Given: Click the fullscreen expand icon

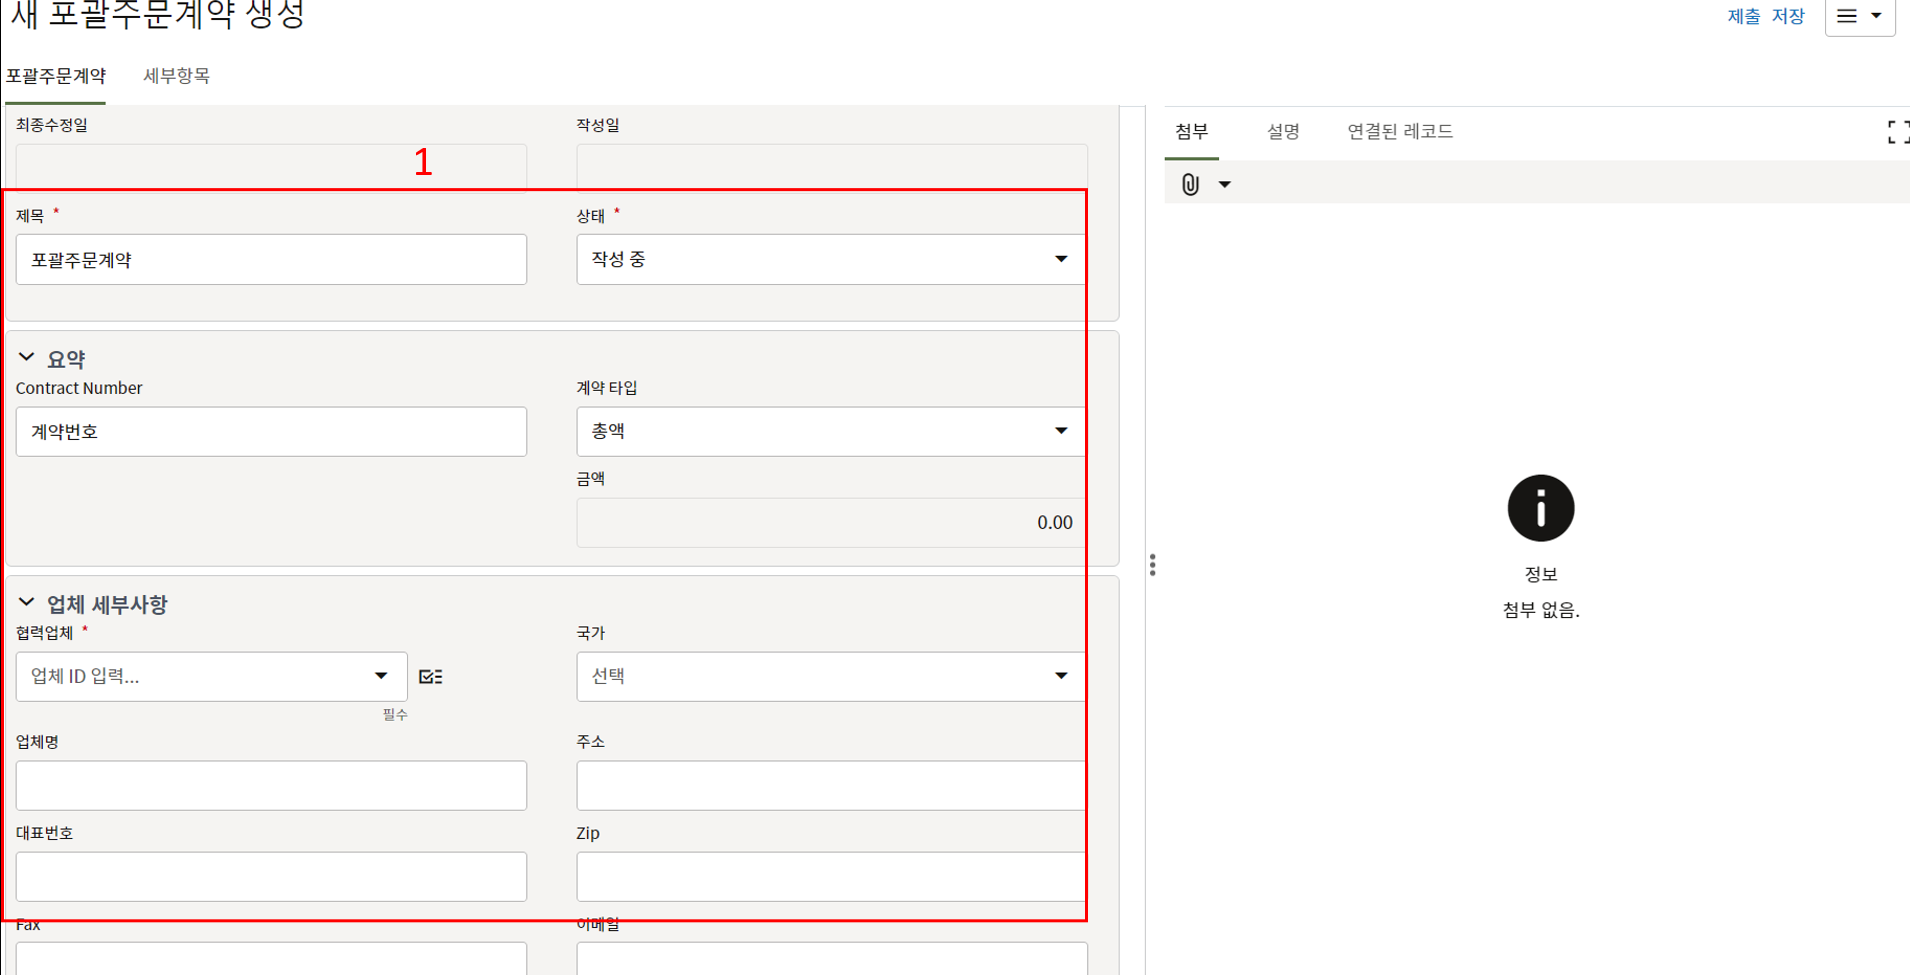Looking at the screenshot, I should [1896, 132].
